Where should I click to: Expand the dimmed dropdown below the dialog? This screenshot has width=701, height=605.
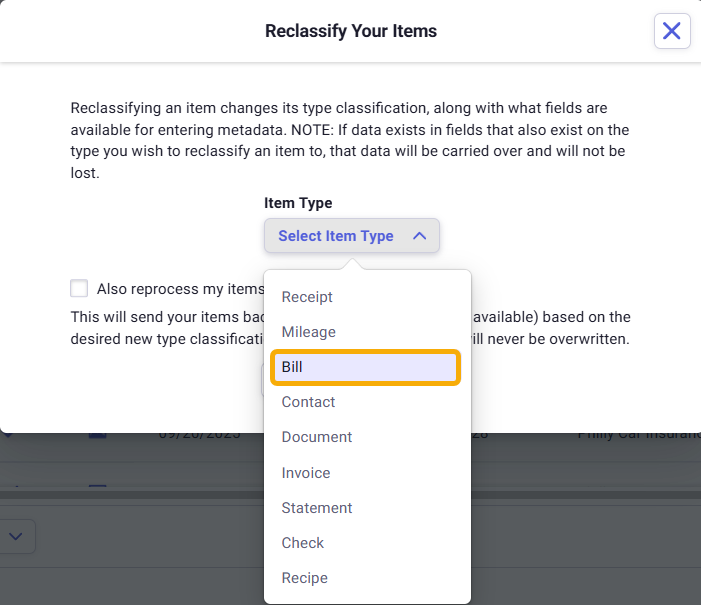(16, 536)
